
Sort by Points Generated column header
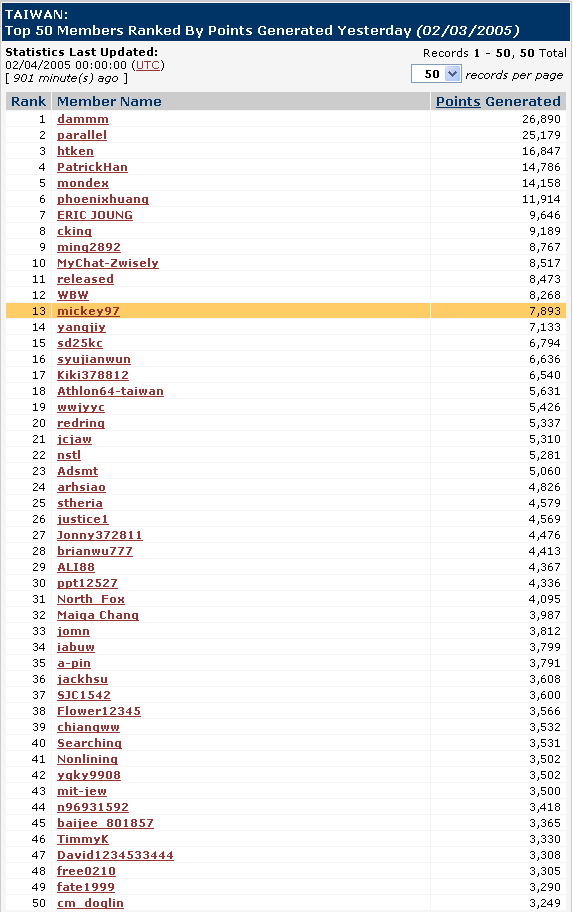(x=498, y=101)
